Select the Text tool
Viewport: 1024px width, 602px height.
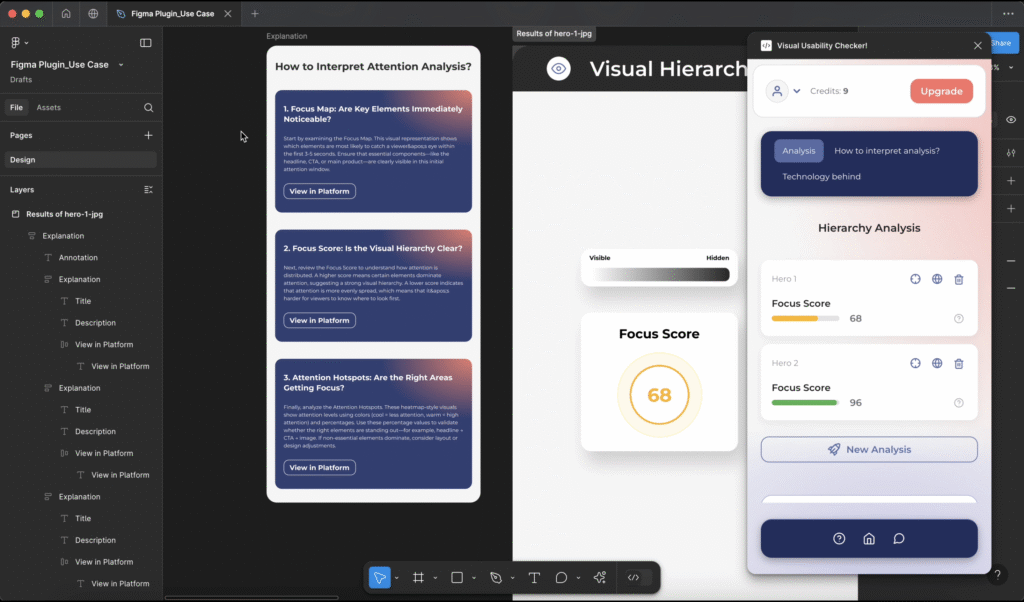[534, 578]
